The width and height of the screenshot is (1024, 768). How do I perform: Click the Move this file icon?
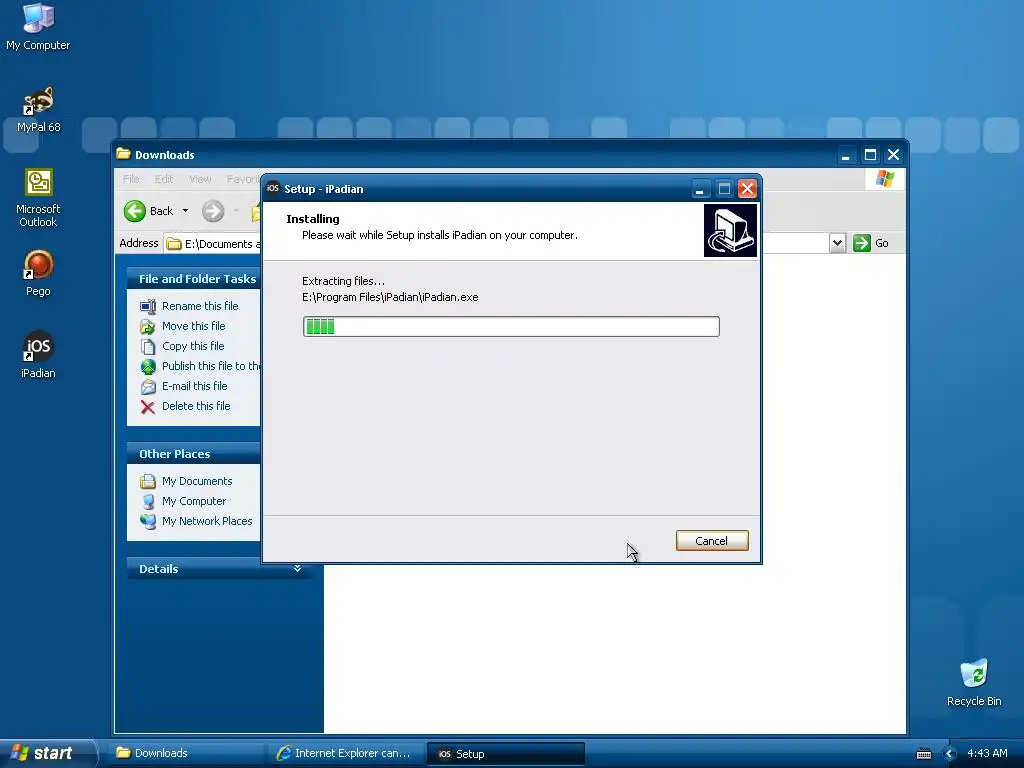coord(148,327)
